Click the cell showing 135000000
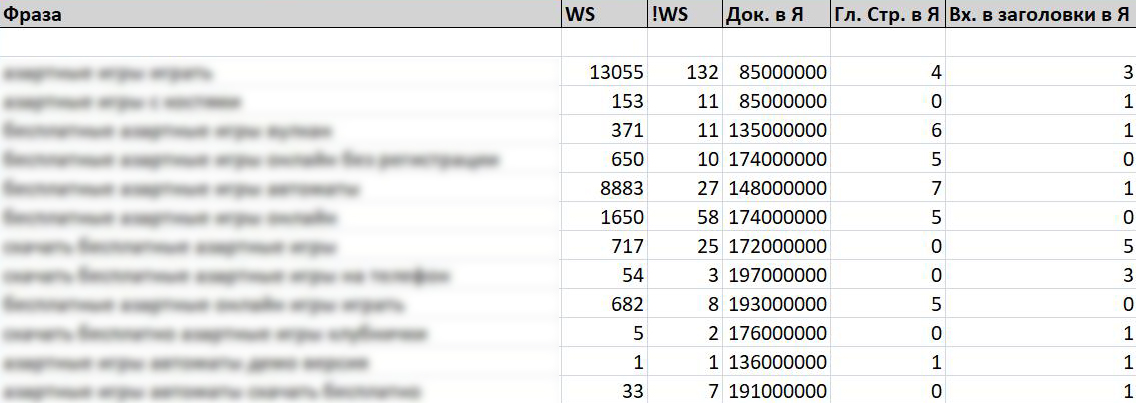Viewport: 1136px width, 403px height. coord(776,130)
